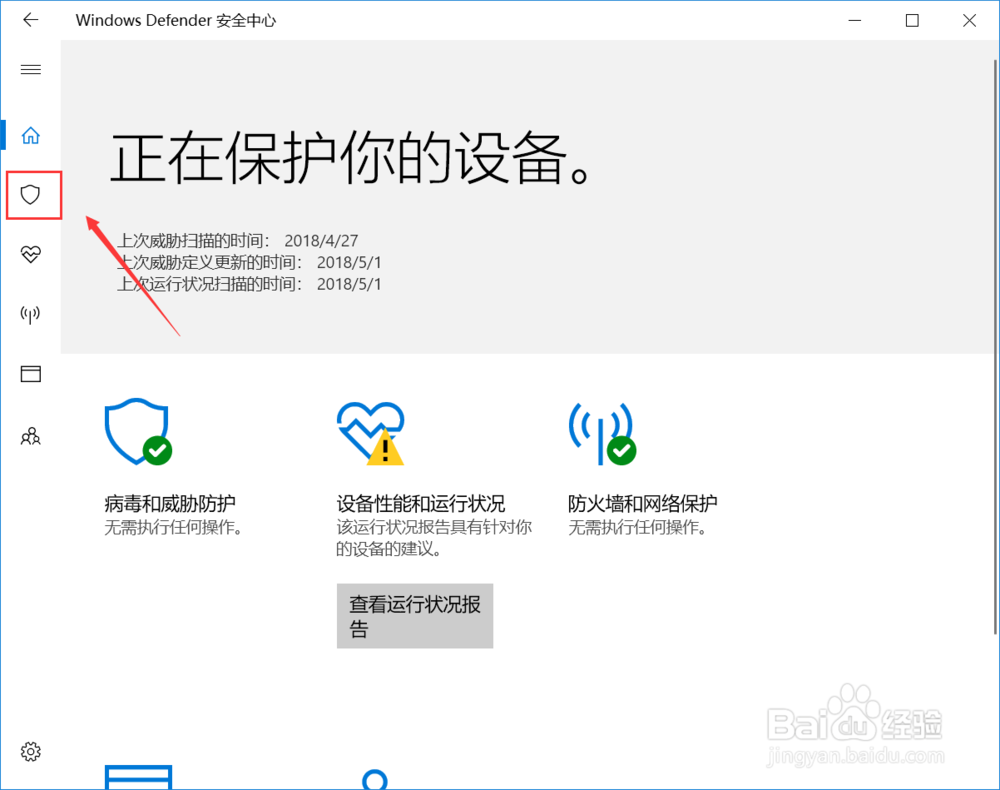Click the back arrow in title bar
Viewport: 1000px width, 790px height.
[31, 20]
